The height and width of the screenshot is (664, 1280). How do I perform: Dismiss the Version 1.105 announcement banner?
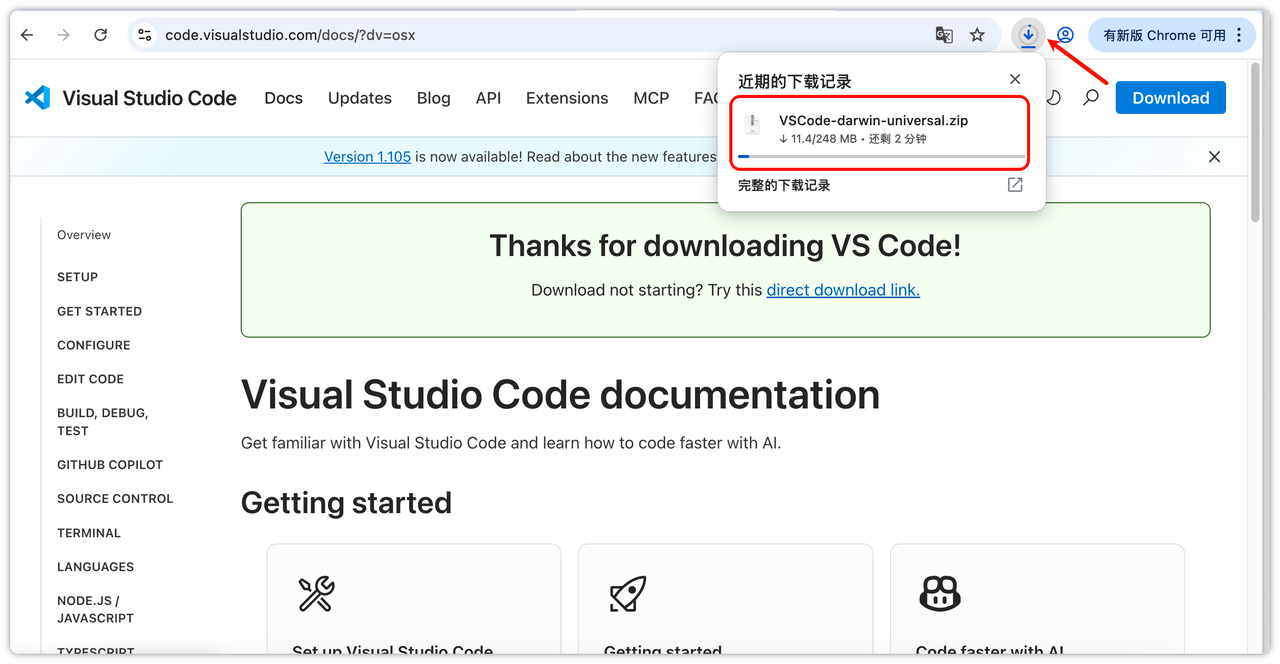(x=1214, y=157)
